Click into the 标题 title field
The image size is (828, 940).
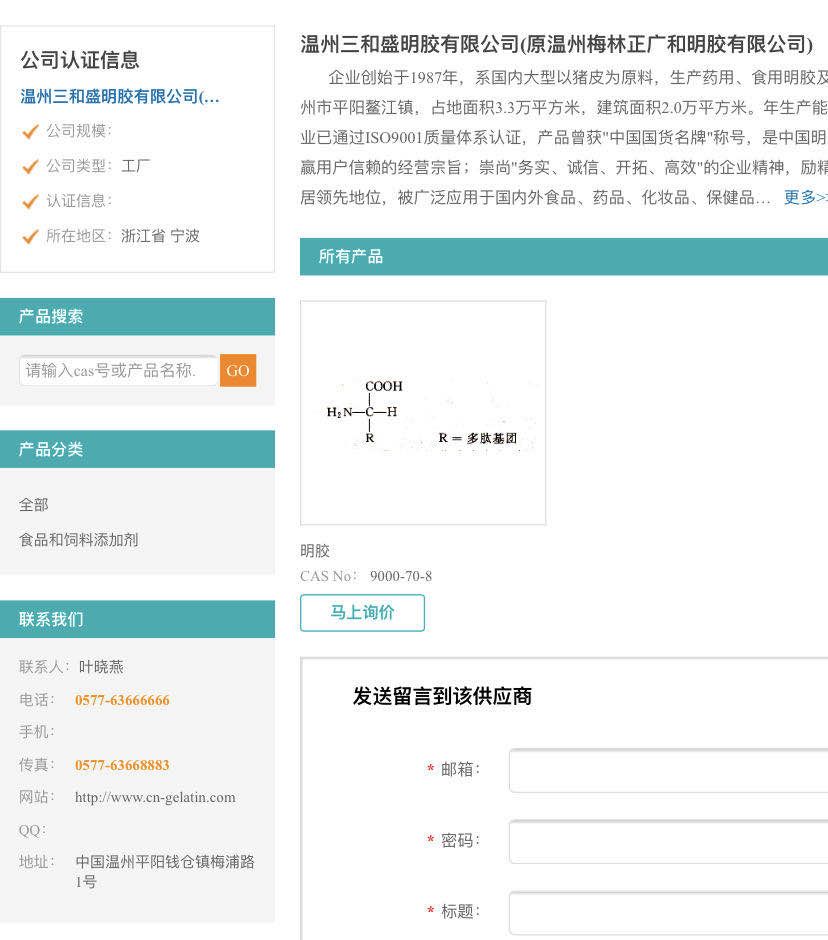click(x=668, y=912)
